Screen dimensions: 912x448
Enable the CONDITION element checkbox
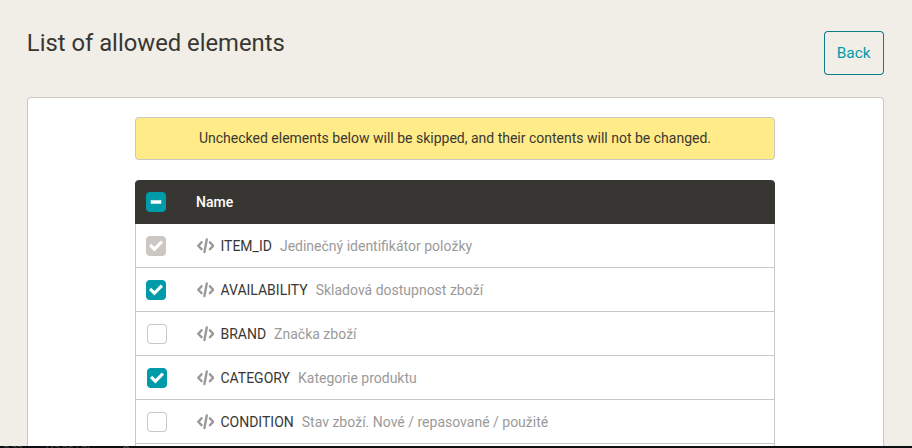156,422
